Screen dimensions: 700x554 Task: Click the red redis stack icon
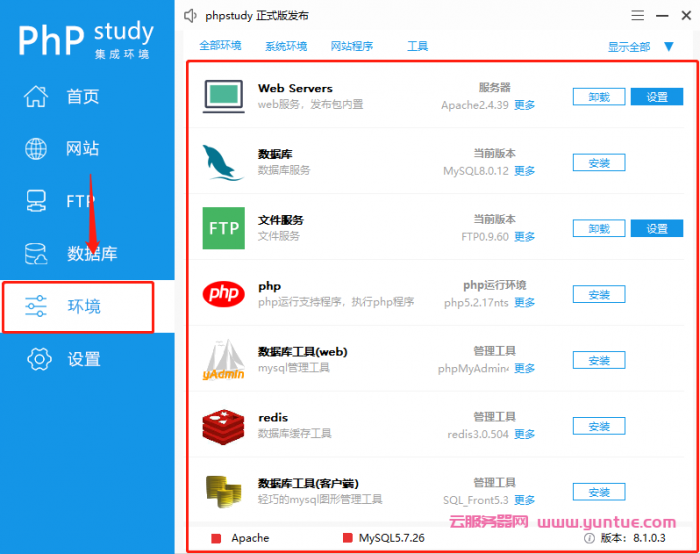pos(224,426)
